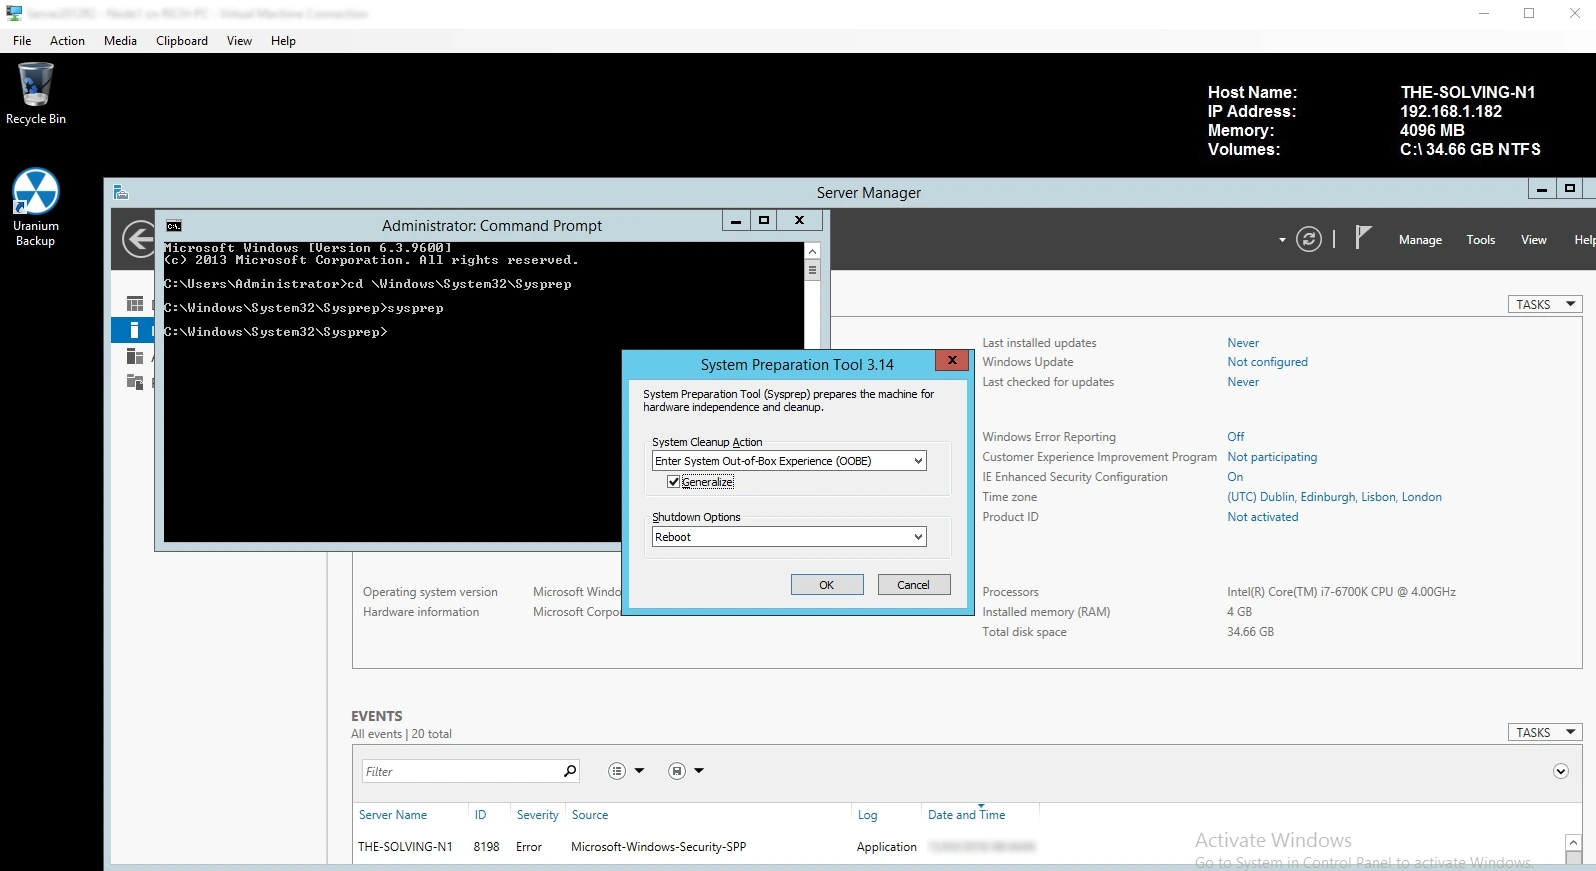Screen dimensions: 1596x871
Task: Launch the Uranium Backup desktop shortcut
Action: click(x=36, y=207)
